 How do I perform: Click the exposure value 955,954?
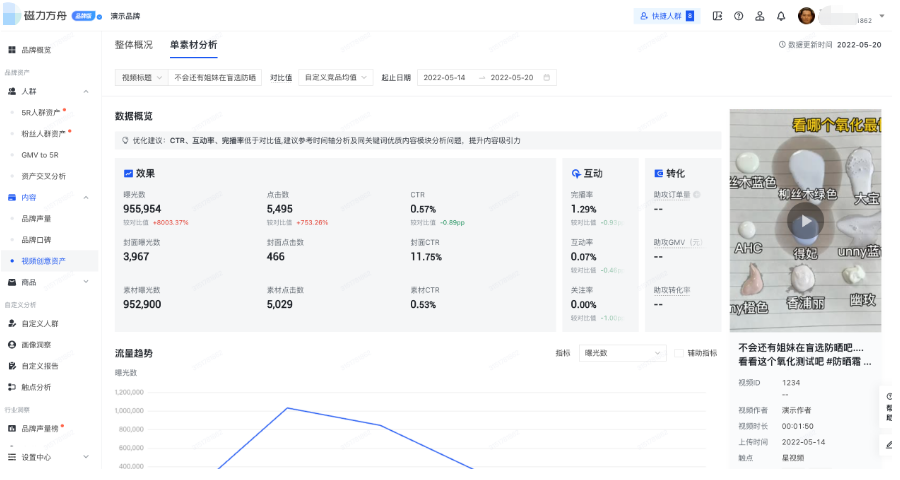coord(142,209)
